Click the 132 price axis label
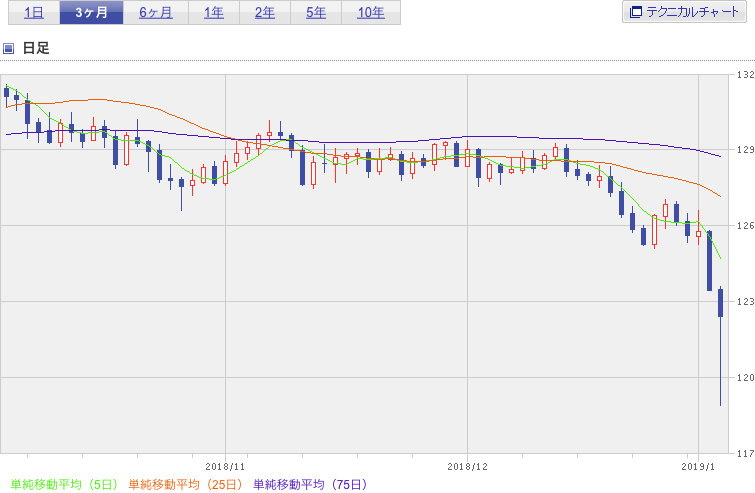This screenshot has height=493, width=755. (x=745, y=75)
